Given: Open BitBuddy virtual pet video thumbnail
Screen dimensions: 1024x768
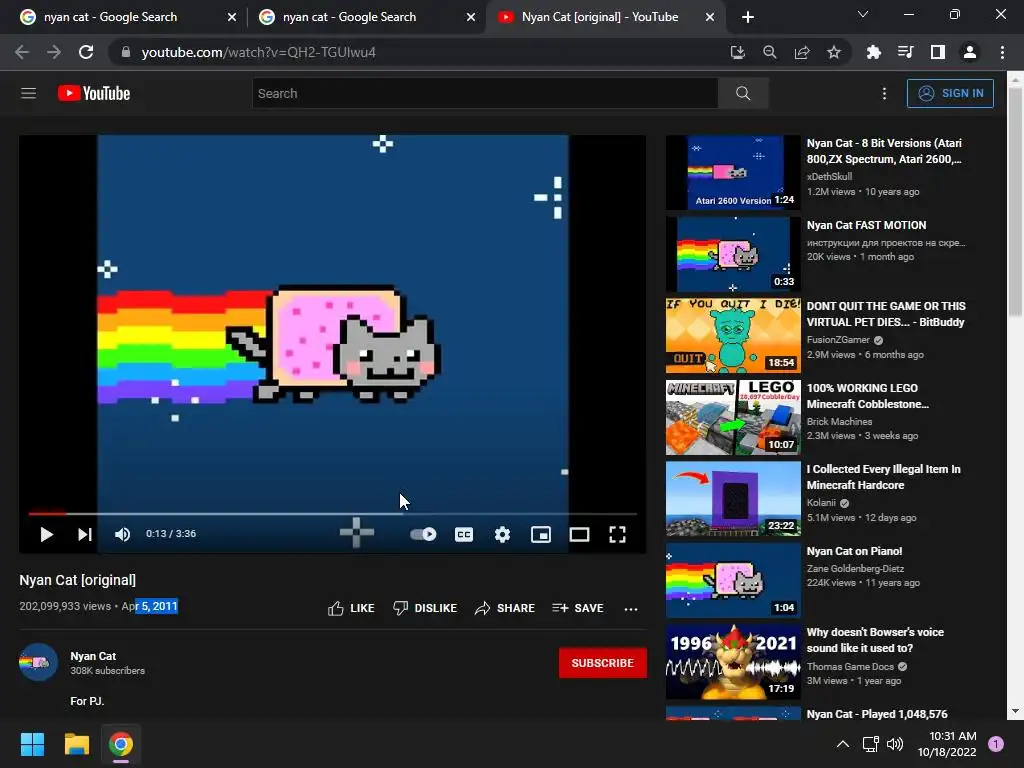Looking at the screenshot, I should pyautogui.click(x=733, y=335).
